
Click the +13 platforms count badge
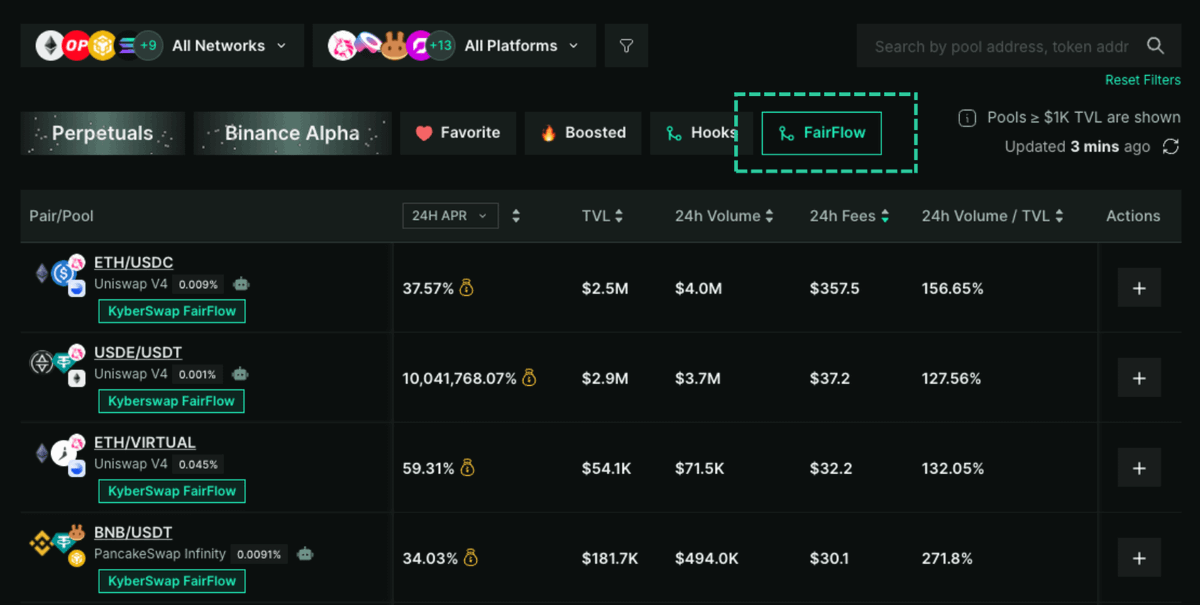pyautogui.click(x=441, y=46)
